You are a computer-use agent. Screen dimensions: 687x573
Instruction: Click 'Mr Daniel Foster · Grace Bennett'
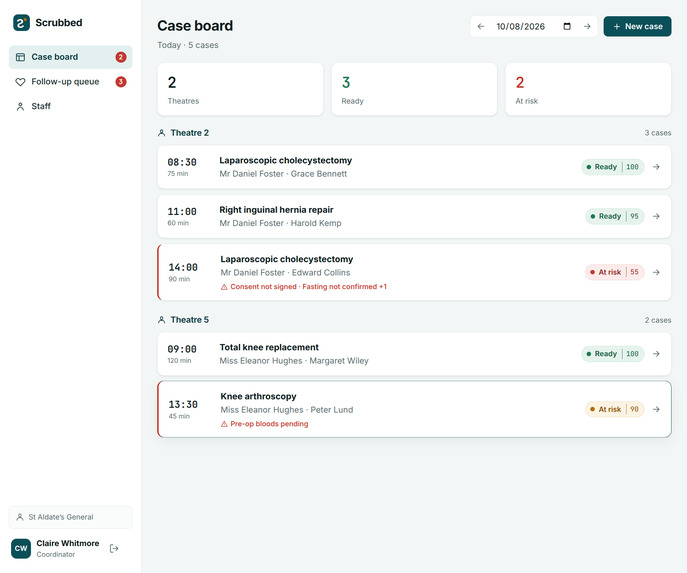283,174
